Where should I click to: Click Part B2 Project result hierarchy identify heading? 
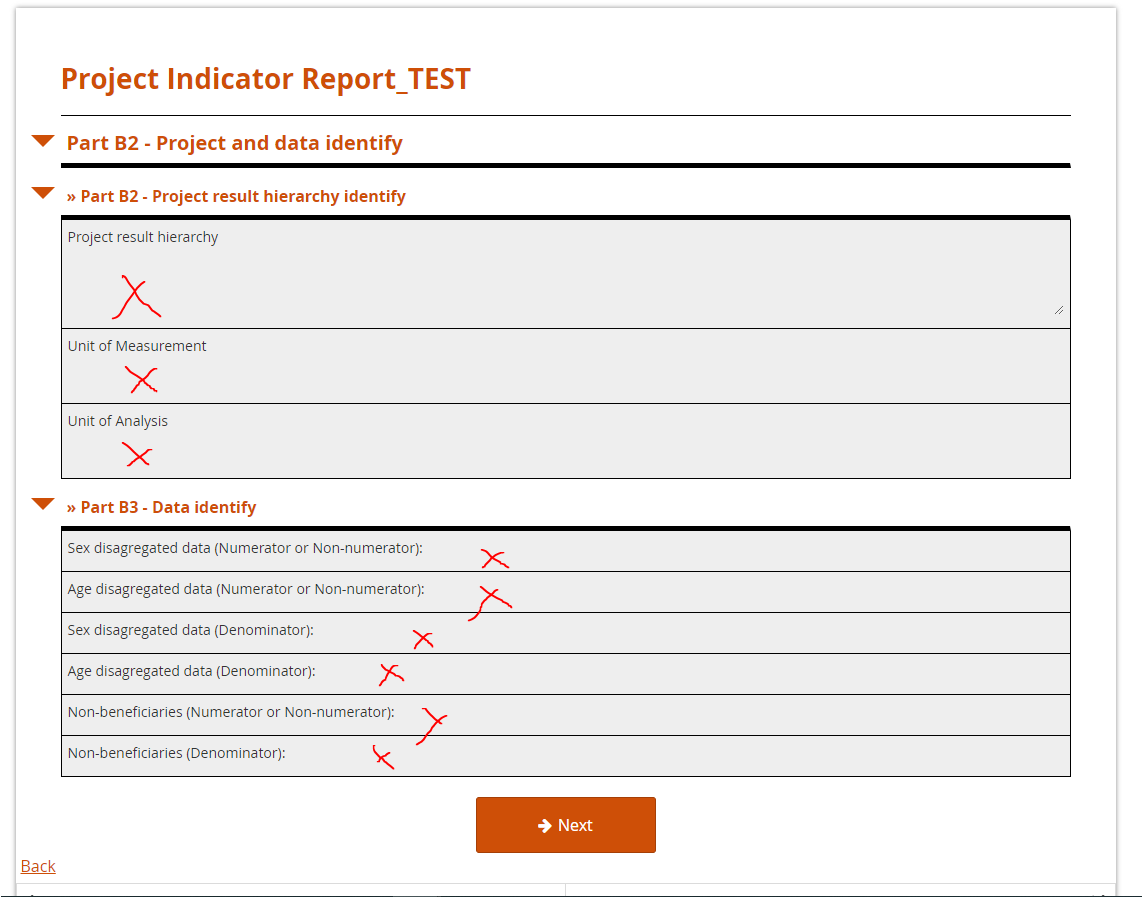tap(236, 196)
